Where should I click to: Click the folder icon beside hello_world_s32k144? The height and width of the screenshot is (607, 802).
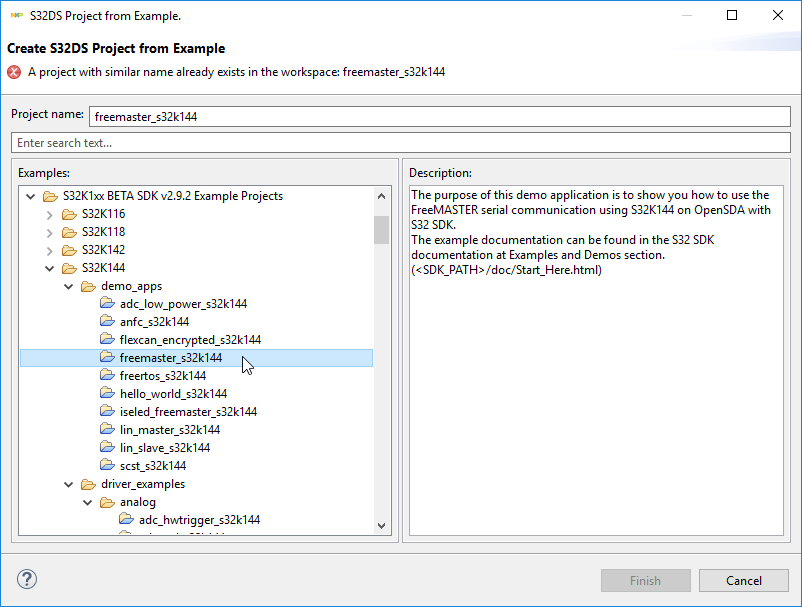click(x=108, y=394)
